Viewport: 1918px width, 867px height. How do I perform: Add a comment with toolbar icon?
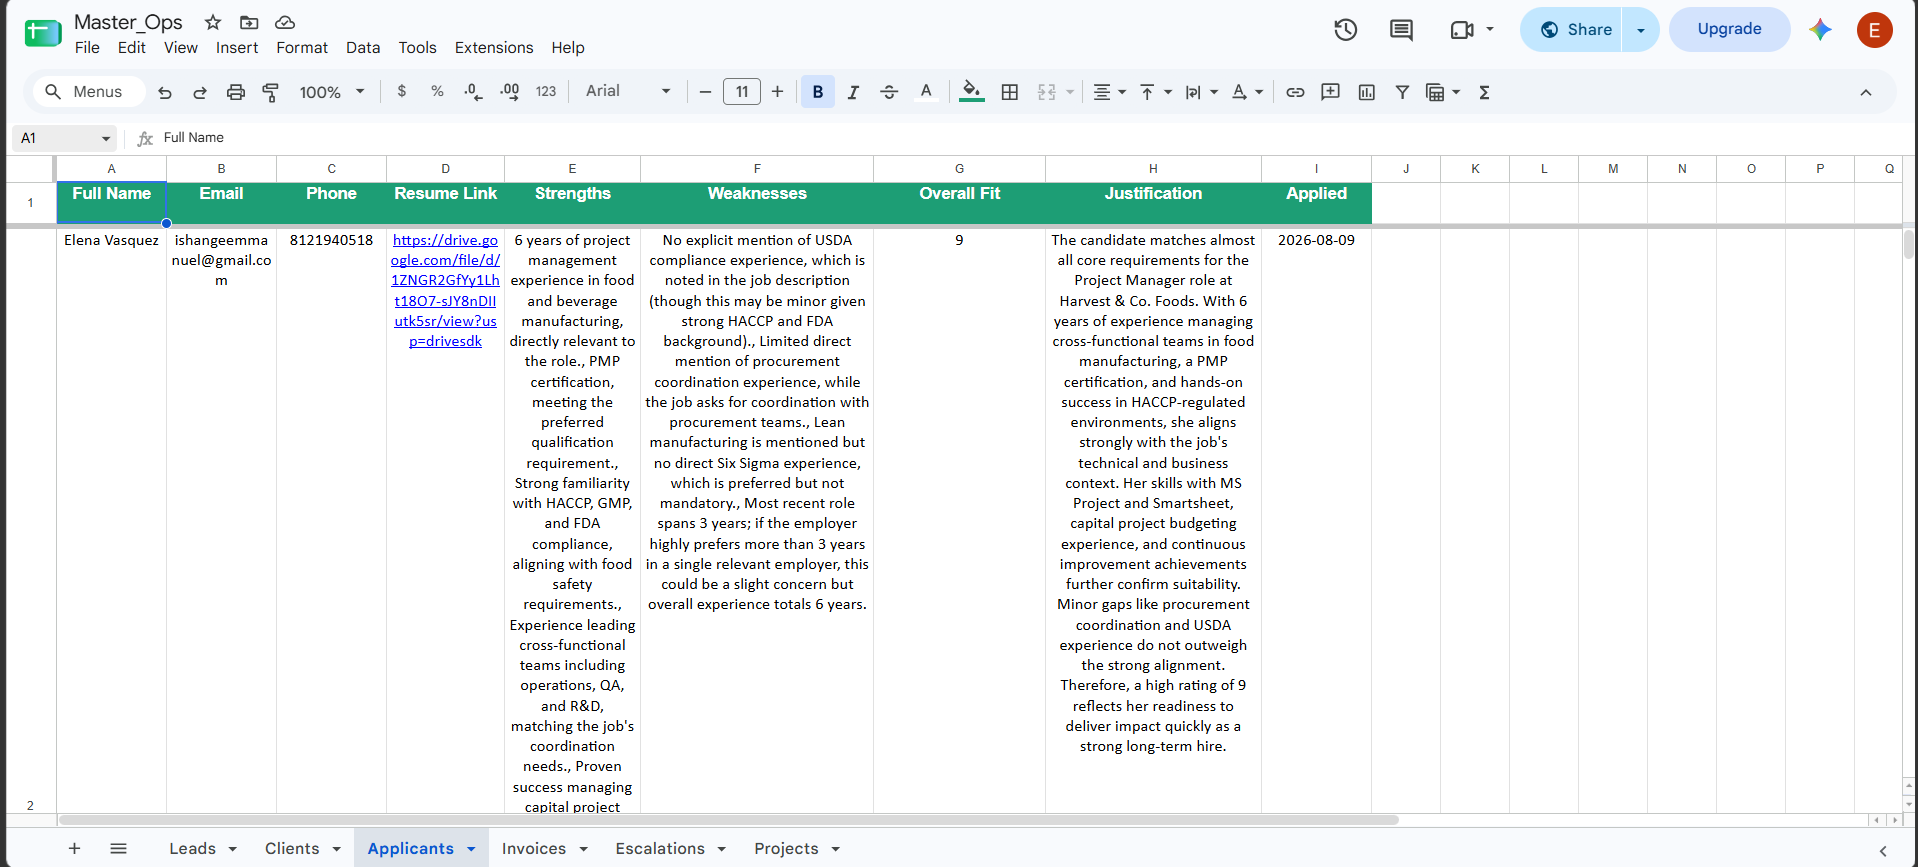click(x=1330, y=92)
